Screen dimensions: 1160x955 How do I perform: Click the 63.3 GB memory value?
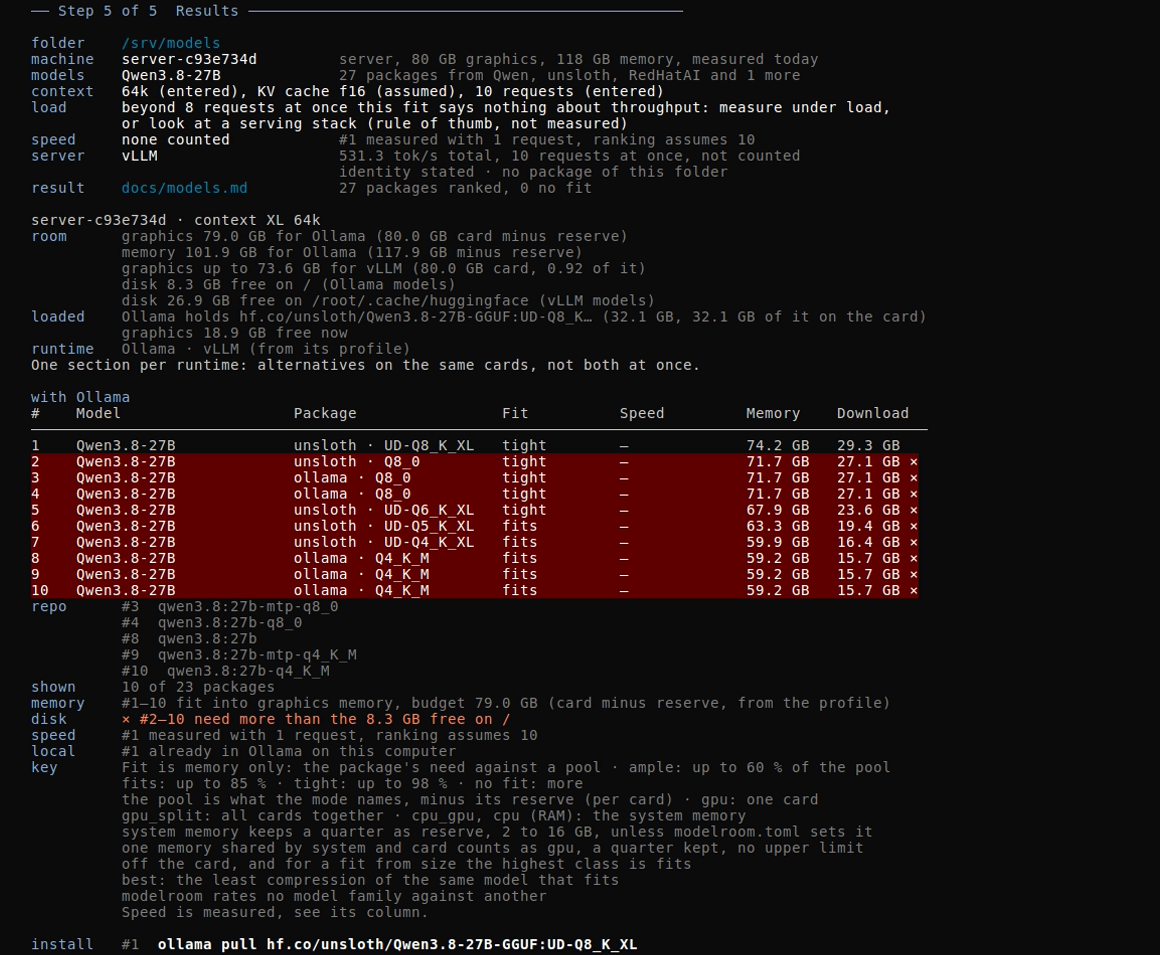(x=778, y=526)
